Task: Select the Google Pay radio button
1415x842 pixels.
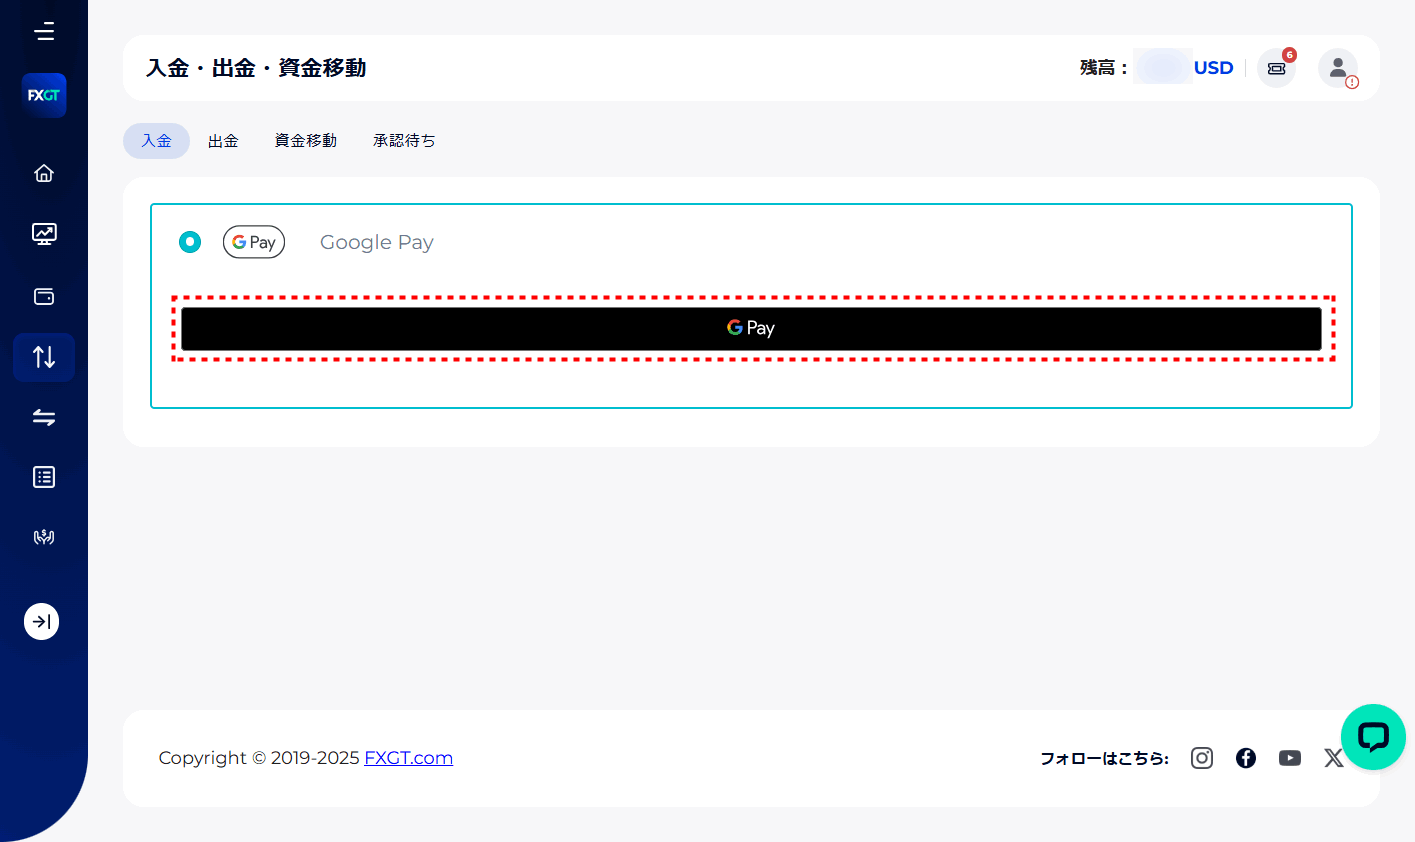Action: [190, 242]
